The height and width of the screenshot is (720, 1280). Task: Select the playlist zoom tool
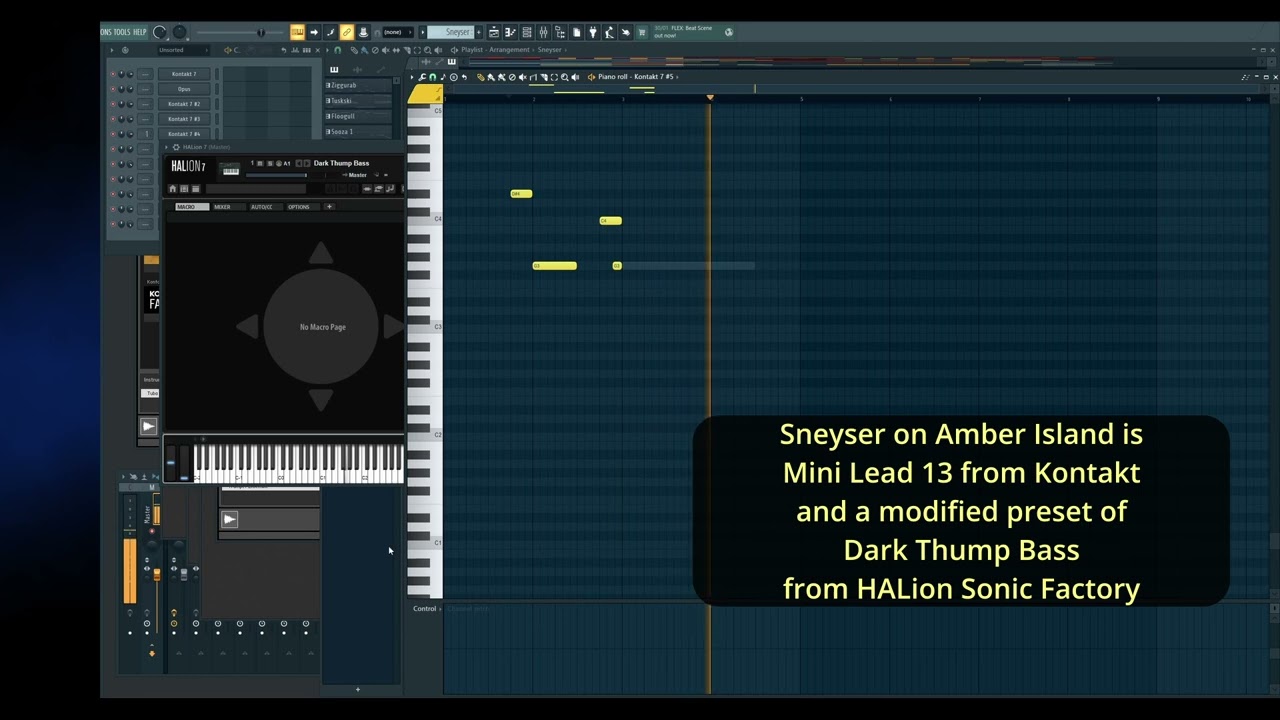coord(428,50)
